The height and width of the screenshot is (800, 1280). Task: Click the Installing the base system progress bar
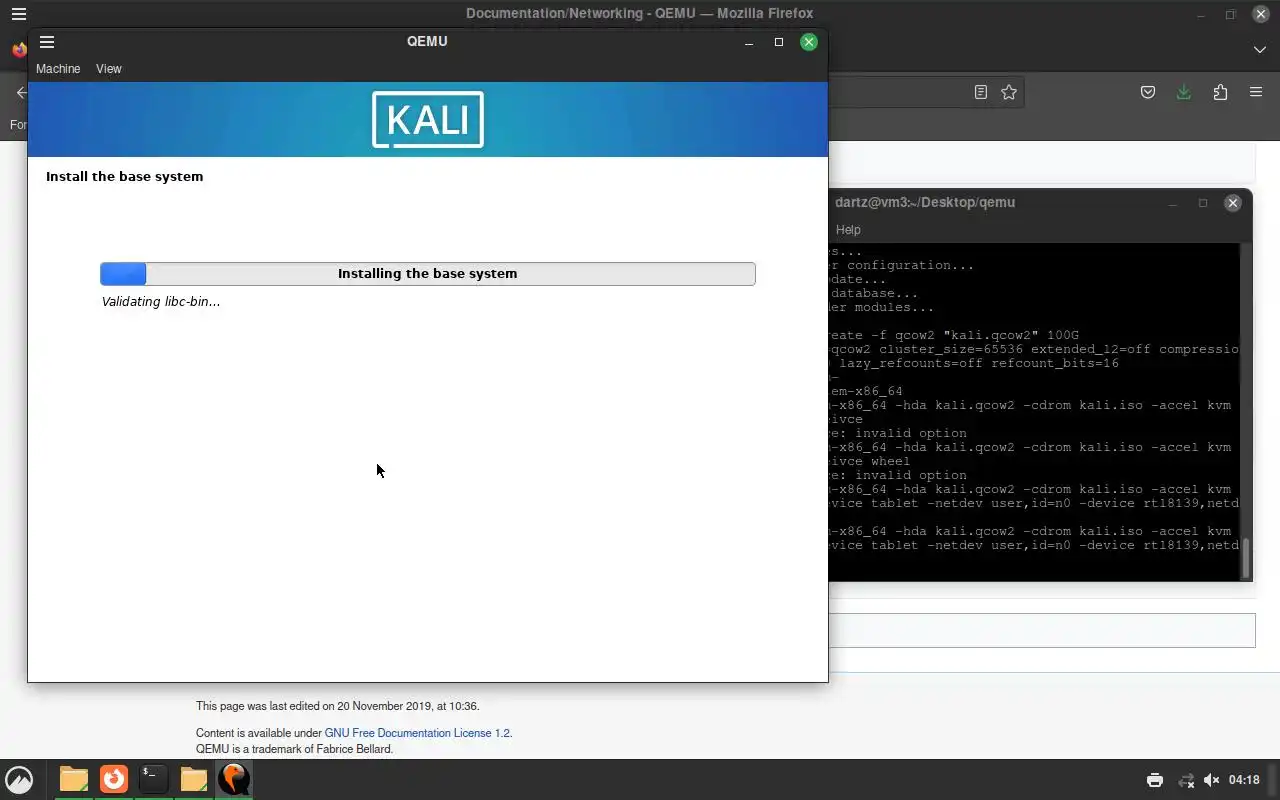[428, 274]
